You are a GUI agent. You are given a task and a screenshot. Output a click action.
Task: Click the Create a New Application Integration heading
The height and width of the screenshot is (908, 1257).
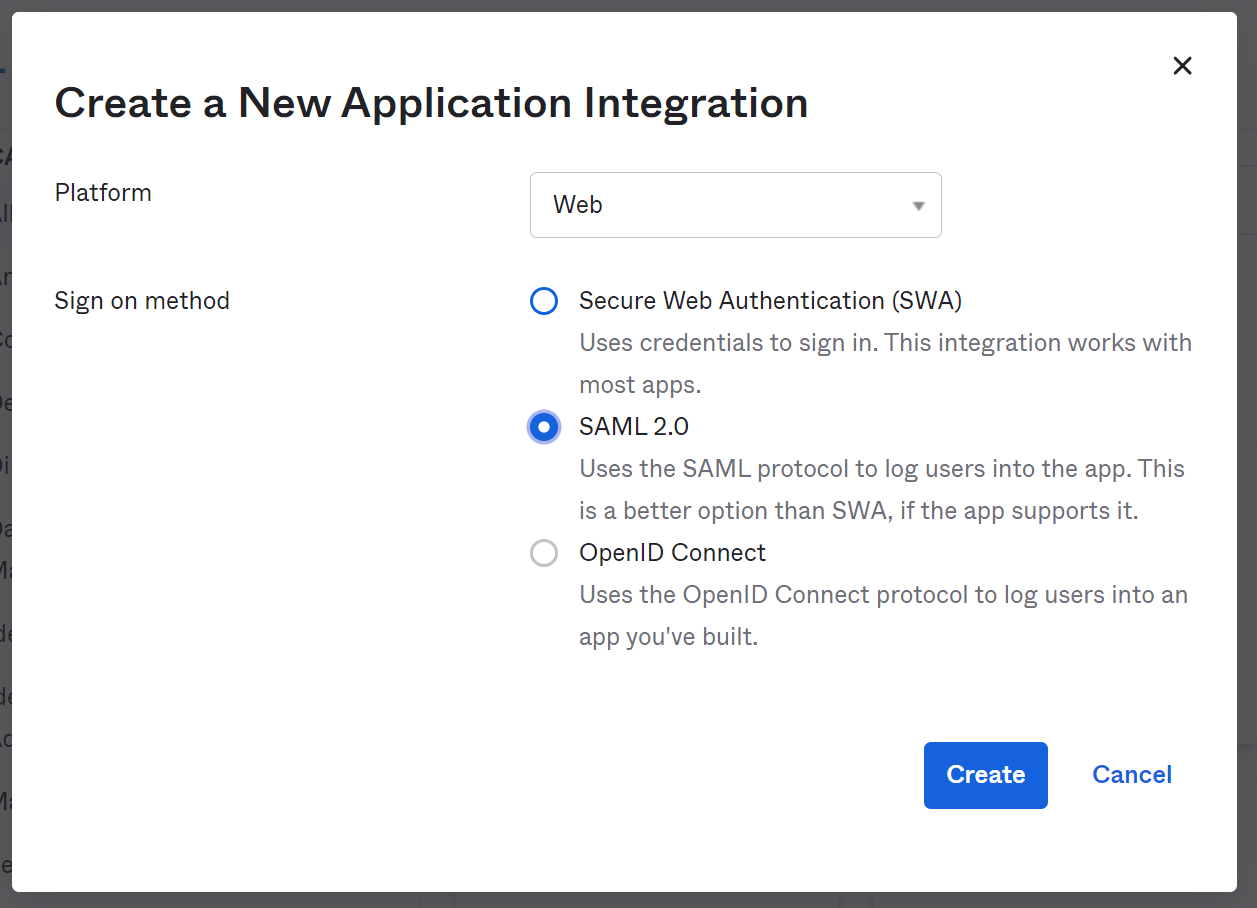pyautogui.click(x=431, y=103)
